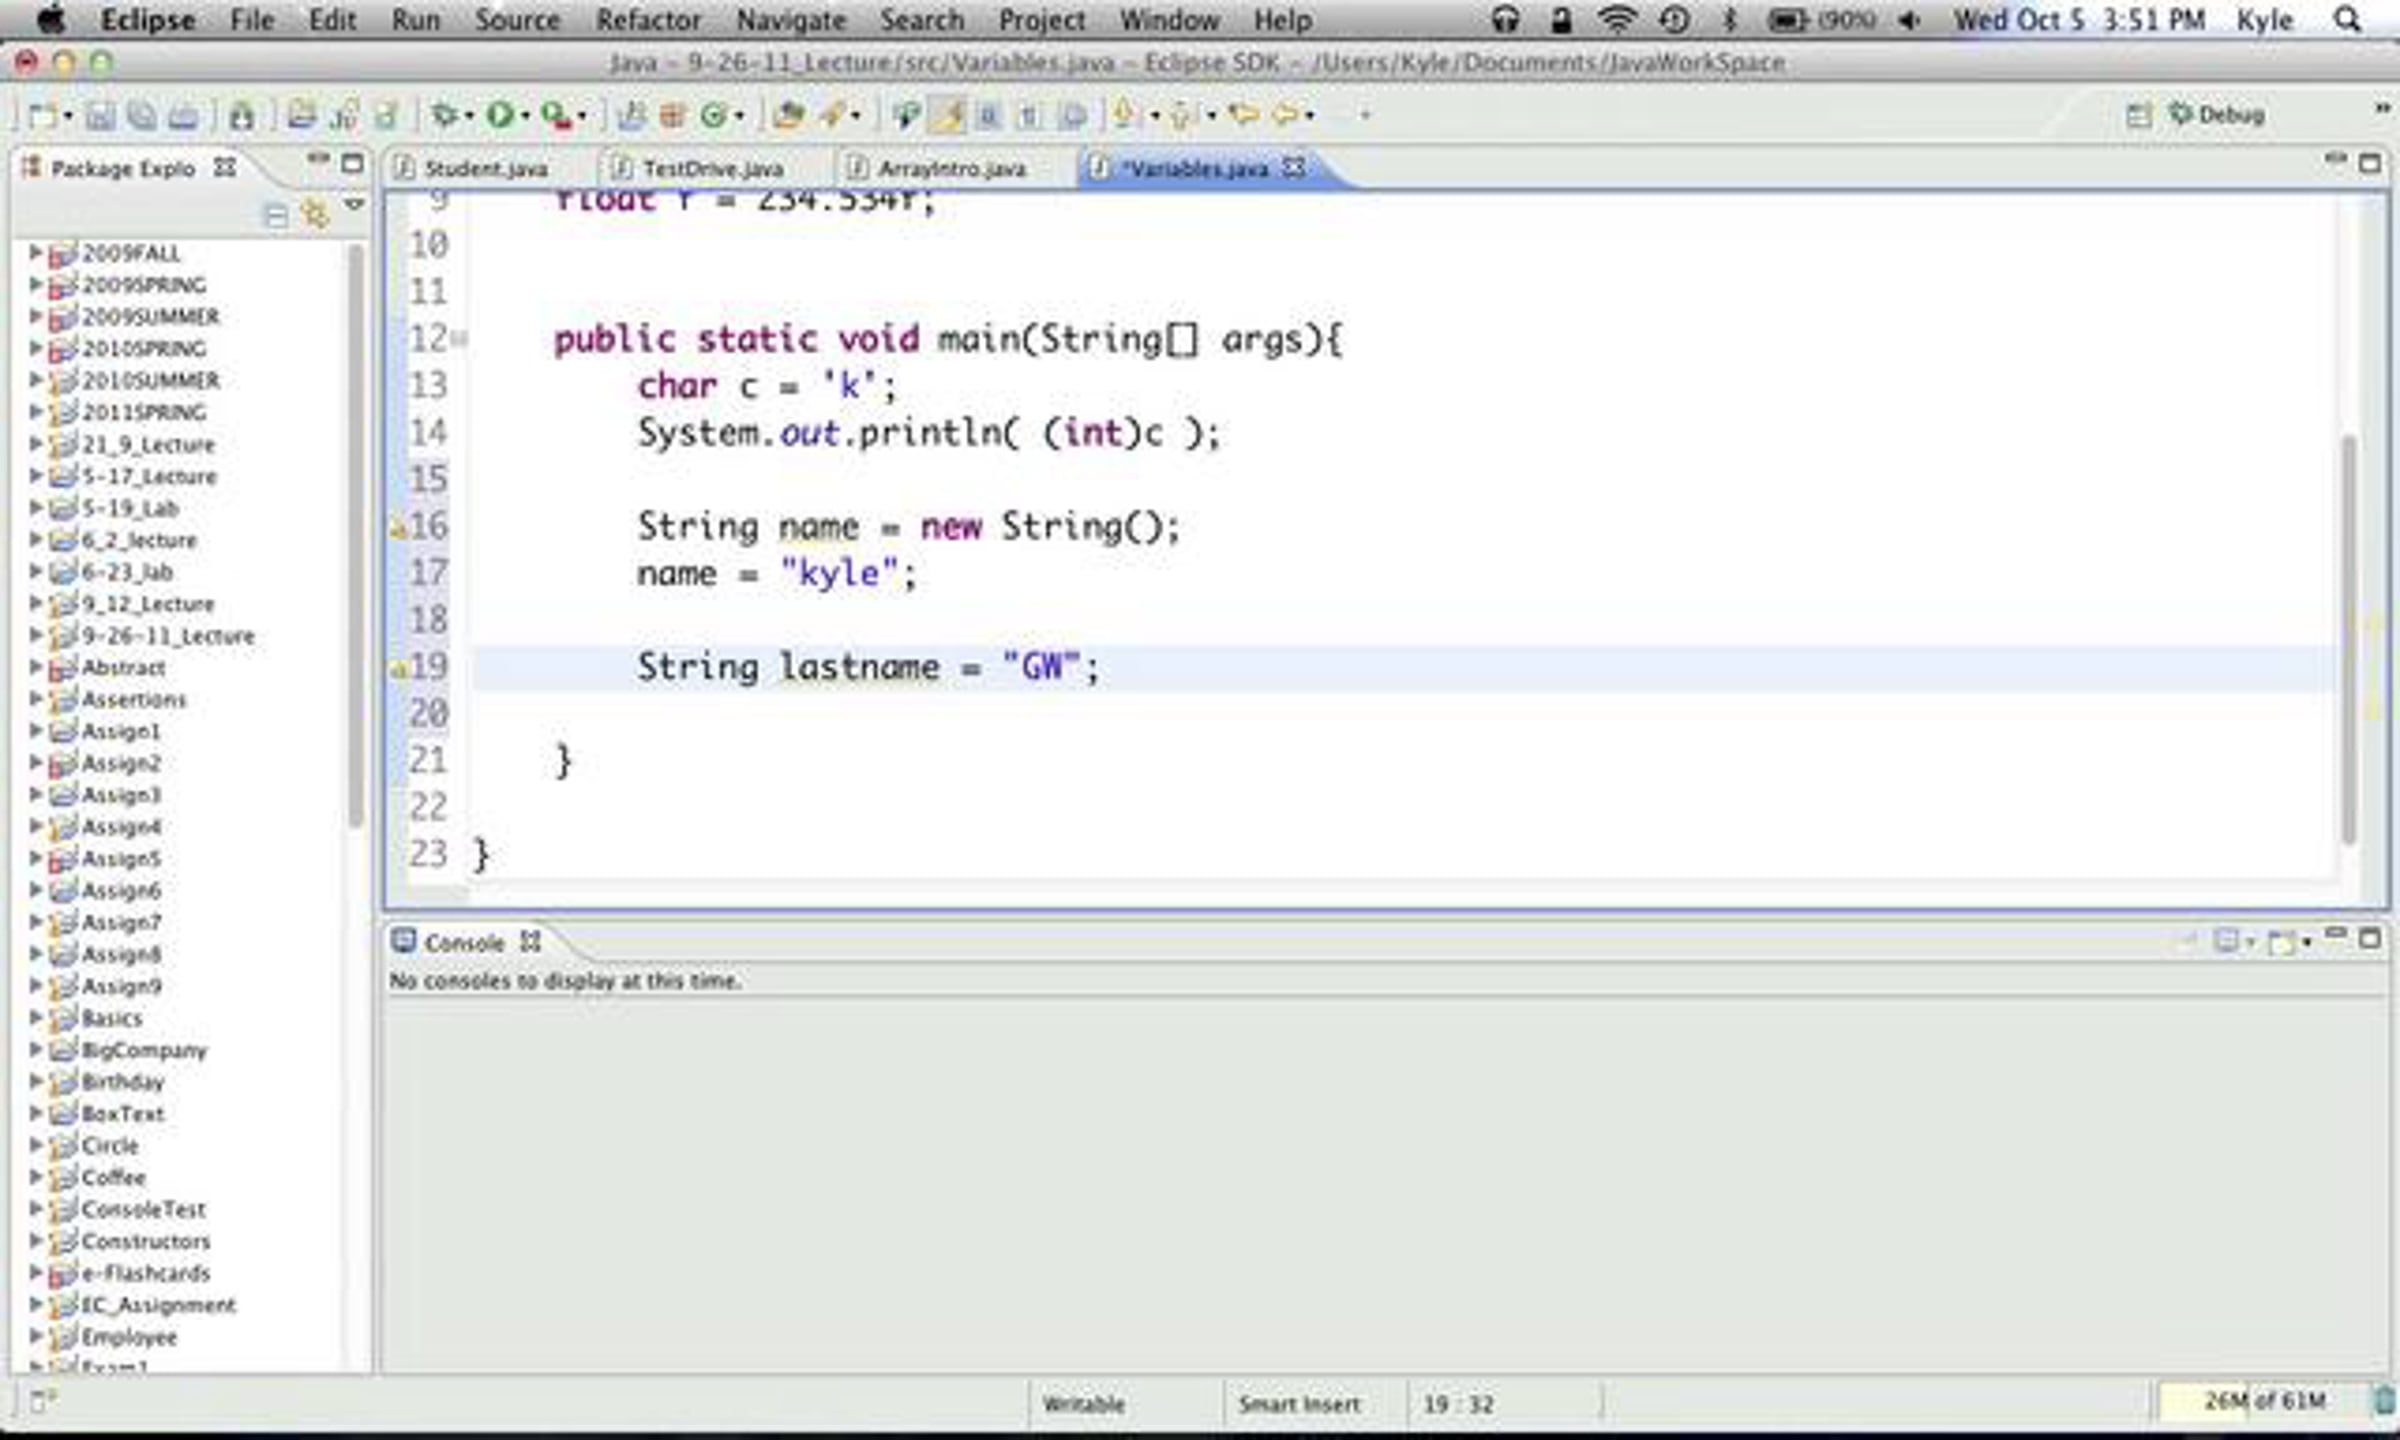Toggle Mark Occurrences highlighted toolbar button

pyautogui.click(x=946, y=115)
